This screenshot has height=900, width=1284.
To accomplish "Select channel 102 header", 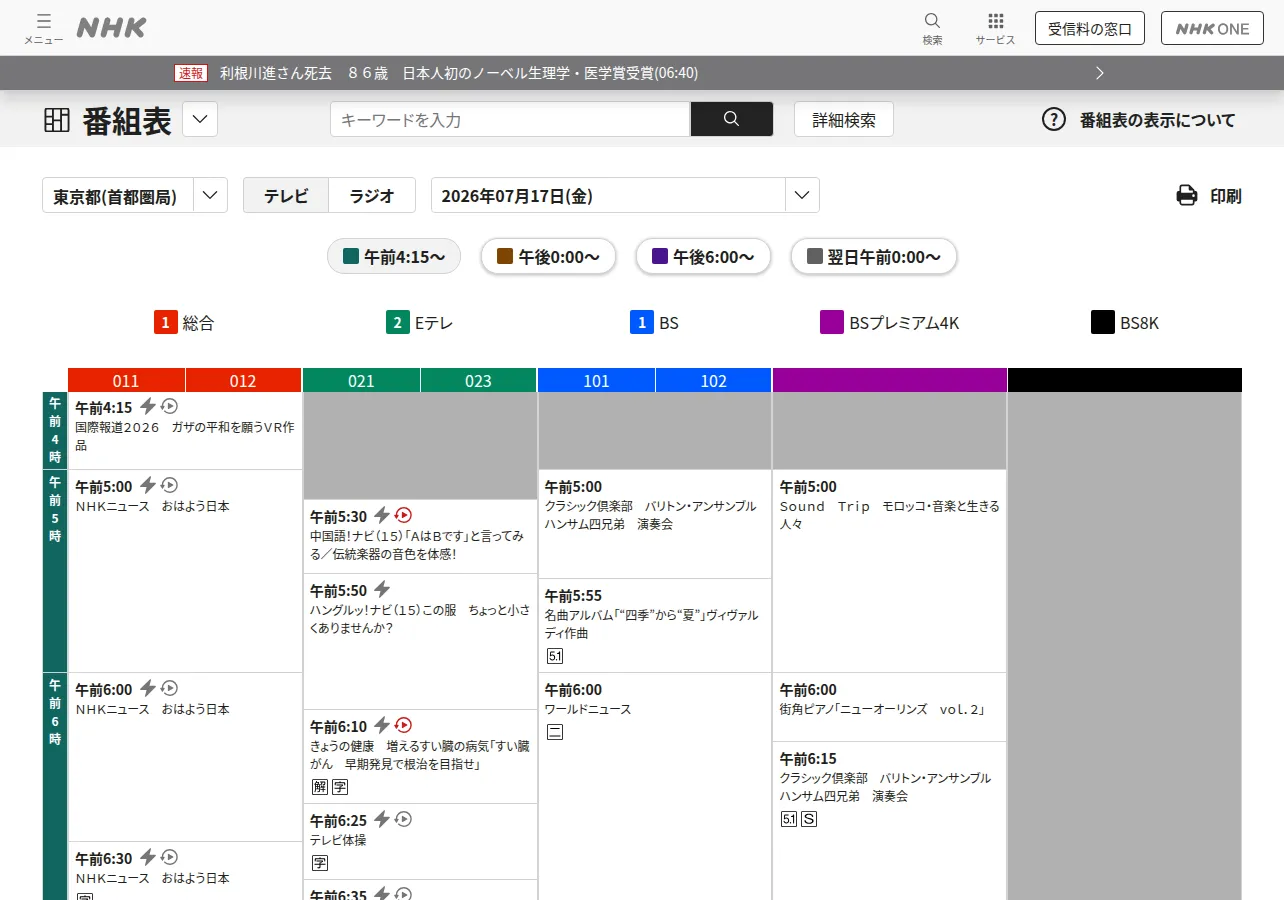I will 714,380.
